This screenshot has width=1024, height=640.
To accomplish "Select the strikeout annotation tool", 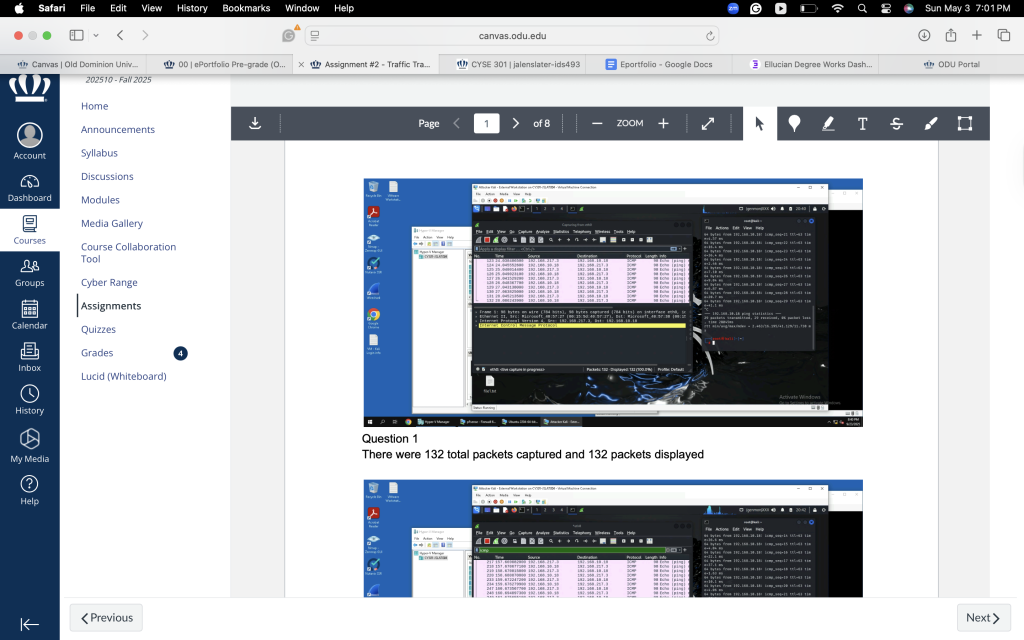I will (x=897, y=123).
